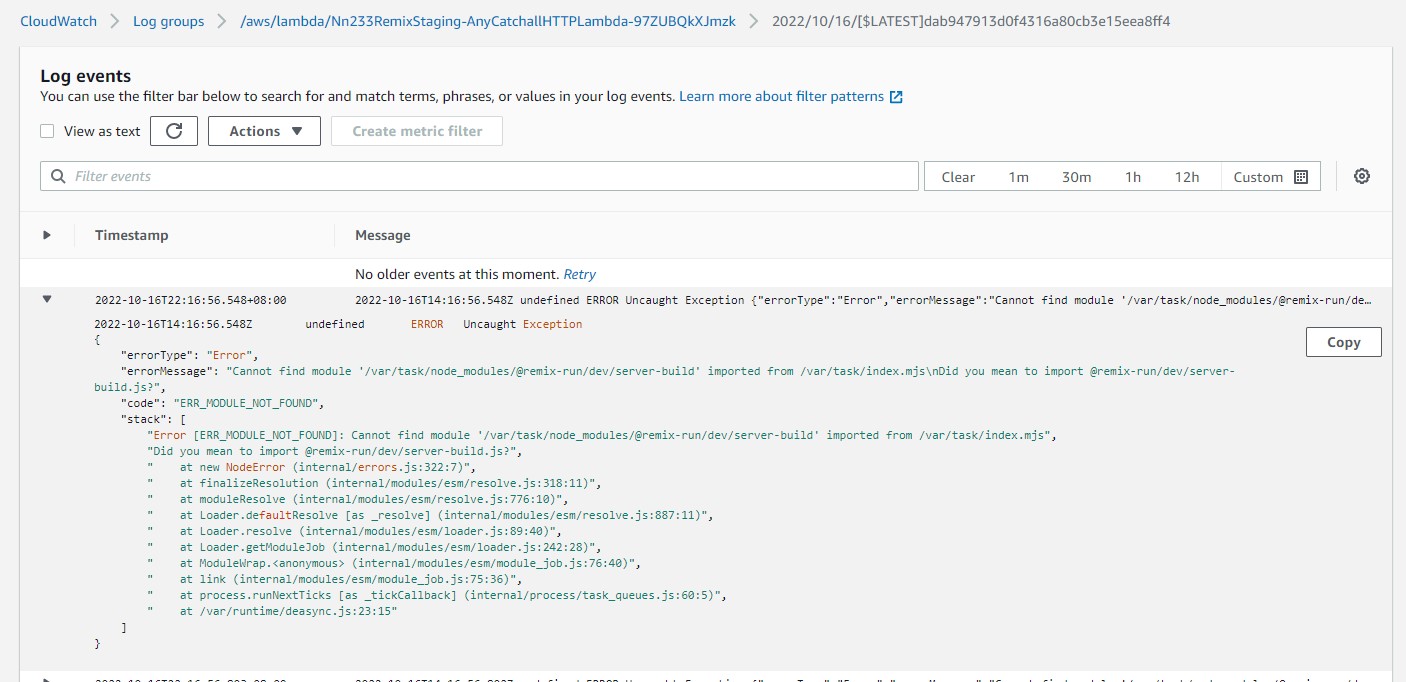Viewport: 1406px width, 682px height.
Task: Click the search magnifier in the filter bar
Action: click(x=57, y=175)
